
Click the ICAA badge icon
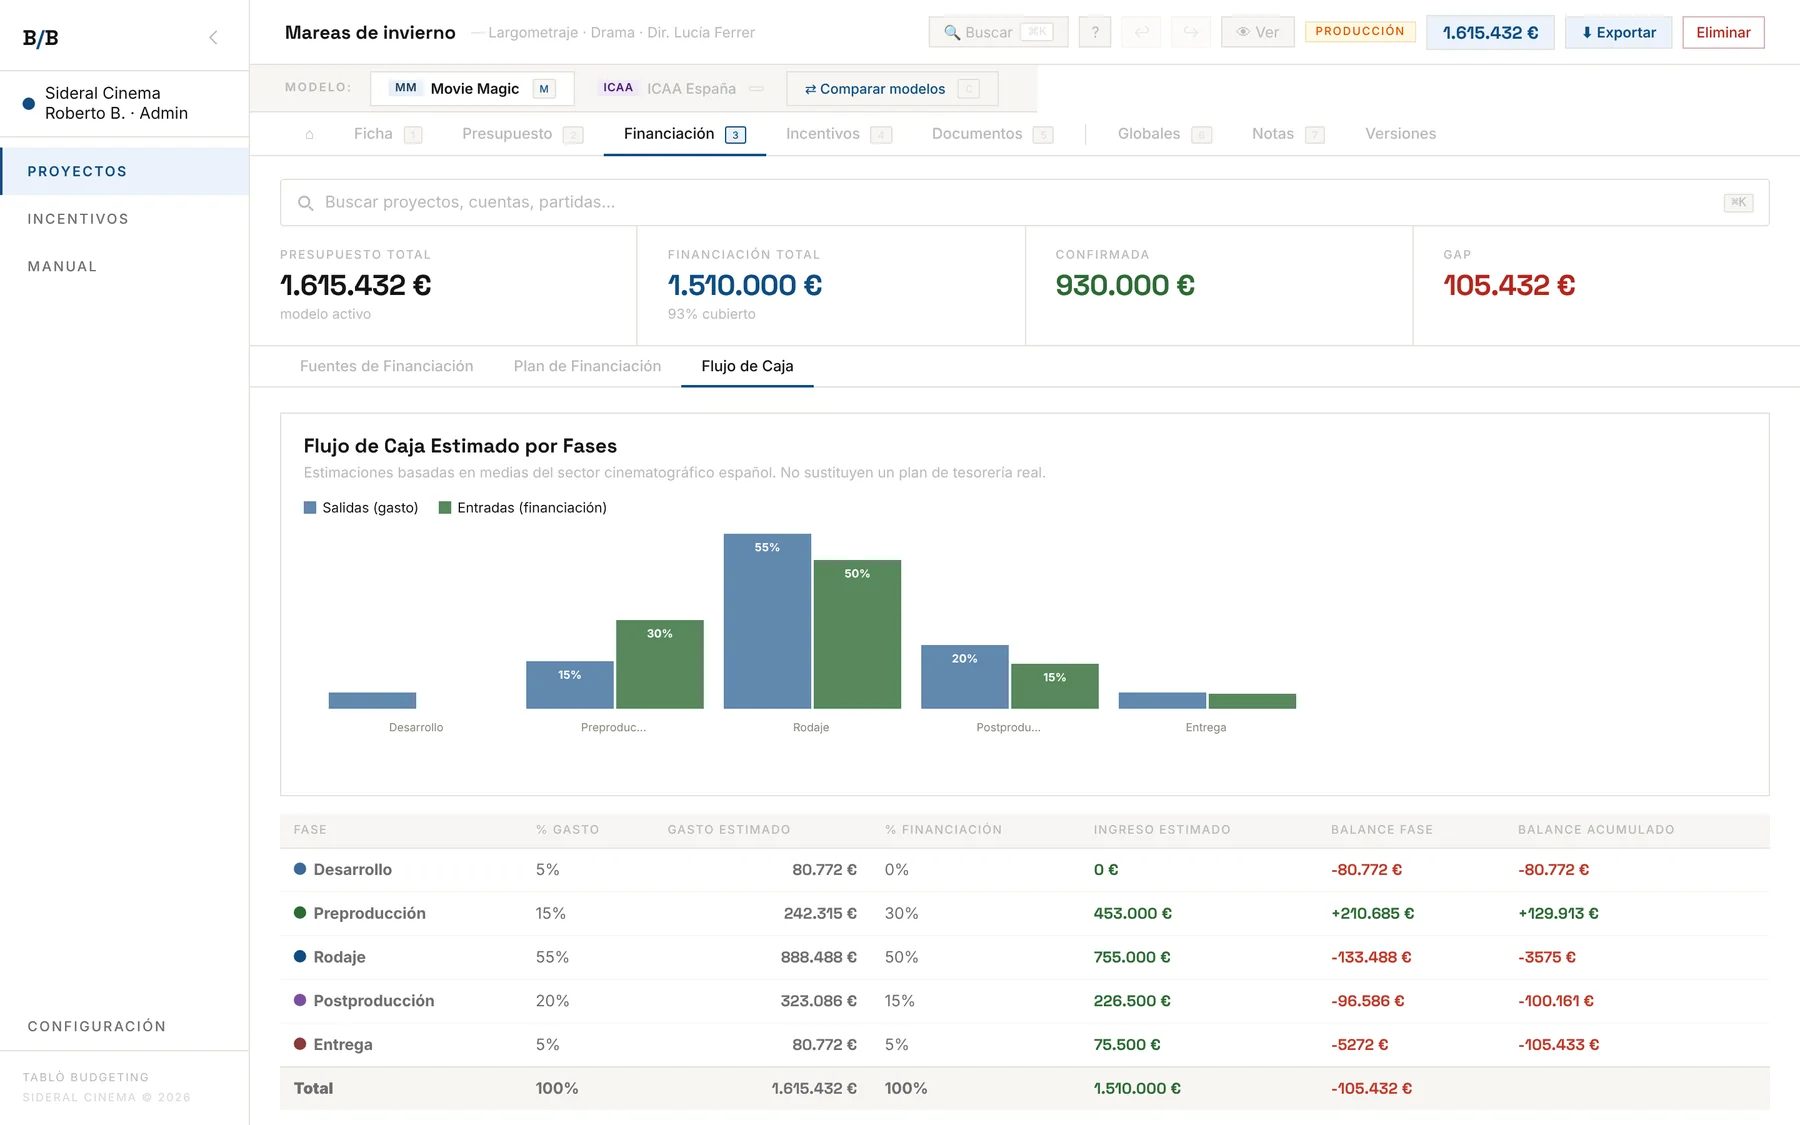(618, 88)
